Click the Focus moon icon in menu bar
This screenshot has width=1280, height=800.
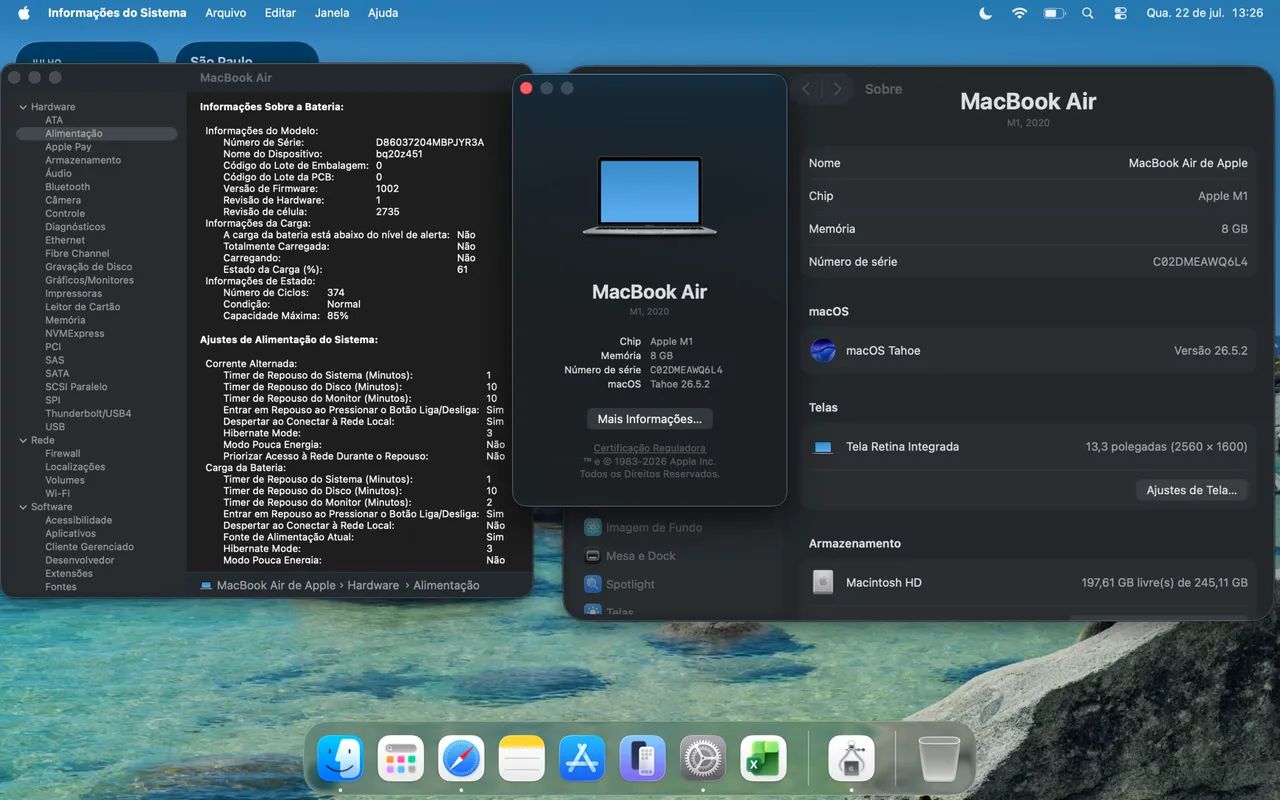coord(986,13)
